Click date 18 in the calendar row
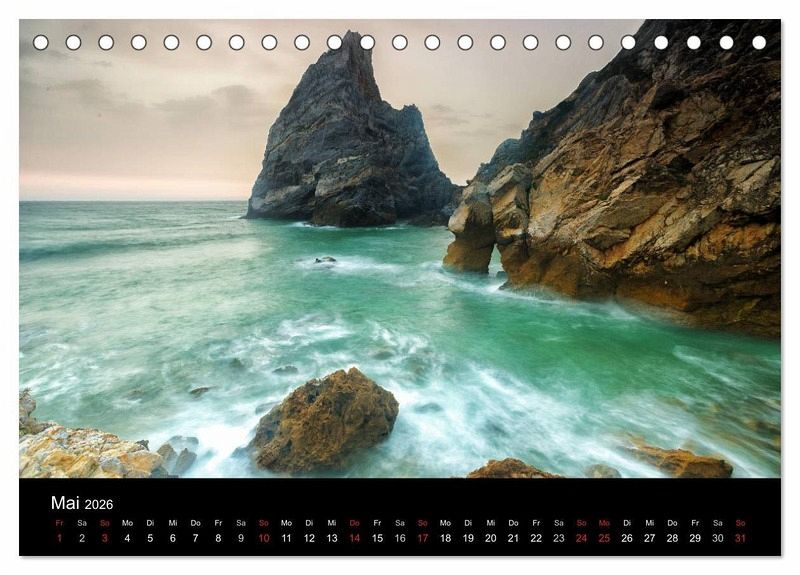The image size is (800, 575). [x=445, y=538]
